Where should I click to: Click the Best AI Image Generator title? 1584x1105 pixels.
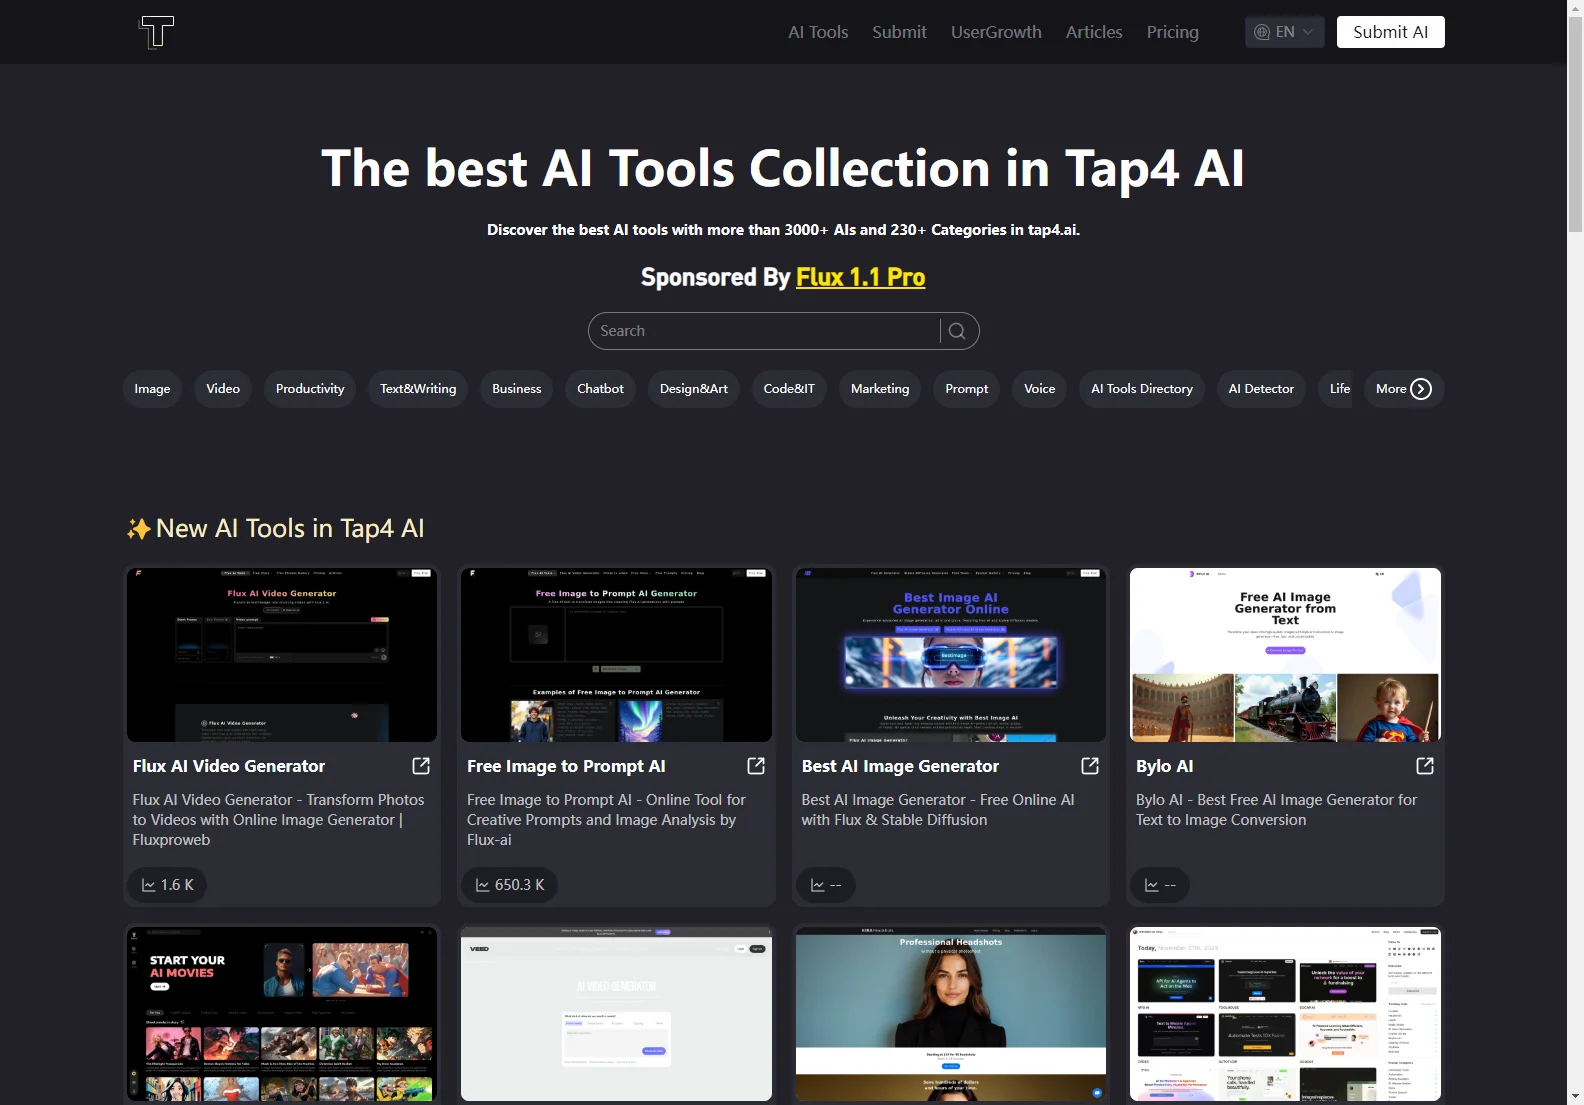tap(900, 766)
